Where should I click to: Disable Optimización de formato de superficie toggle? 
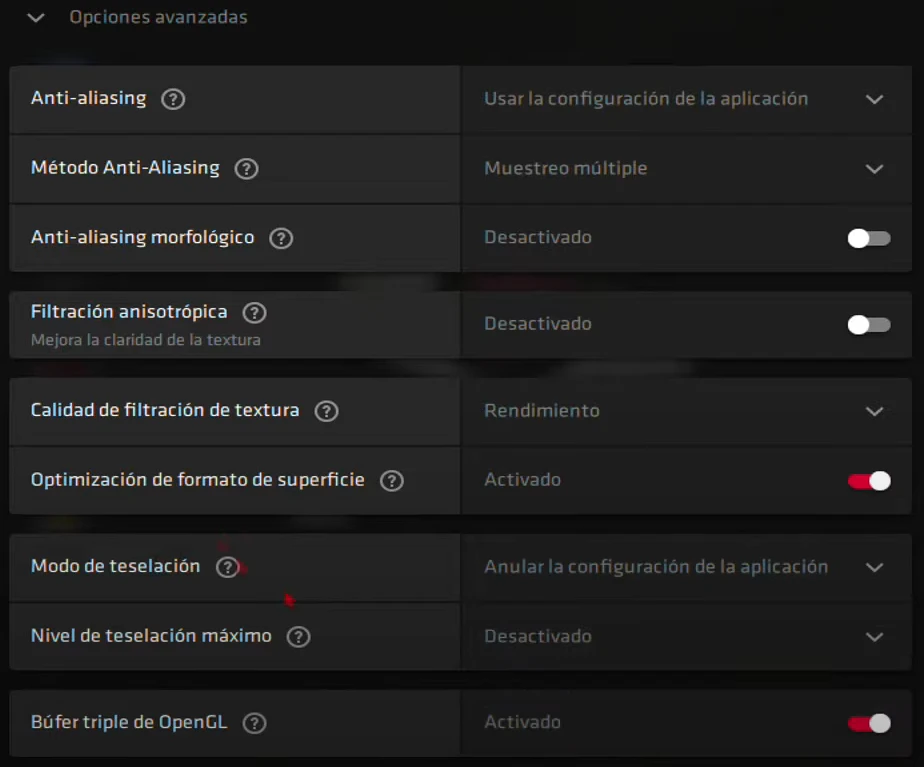[868, 481]
